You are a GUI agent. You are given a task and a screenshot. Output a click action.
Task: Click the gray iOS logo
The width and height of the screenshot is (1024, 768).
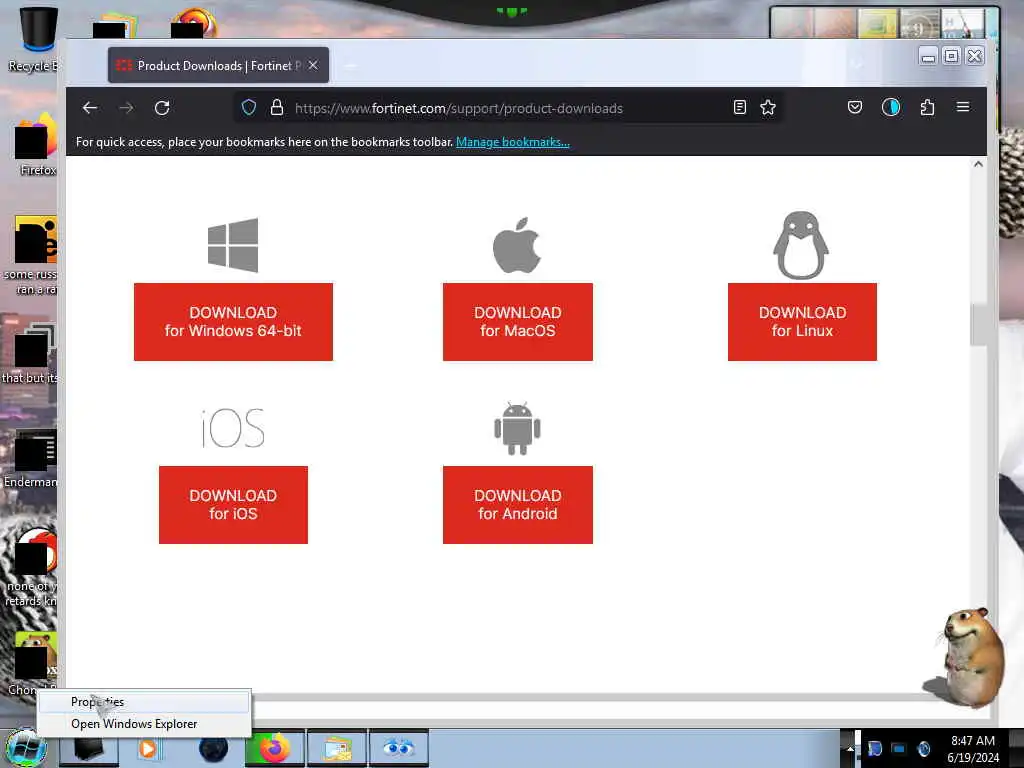point(233,429)
